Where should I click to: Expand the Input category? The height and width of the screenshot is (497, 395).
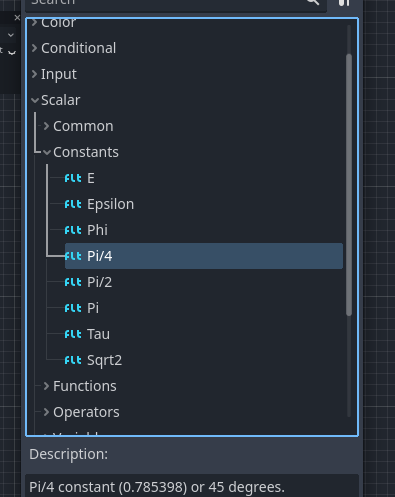(x=34, y=74)
